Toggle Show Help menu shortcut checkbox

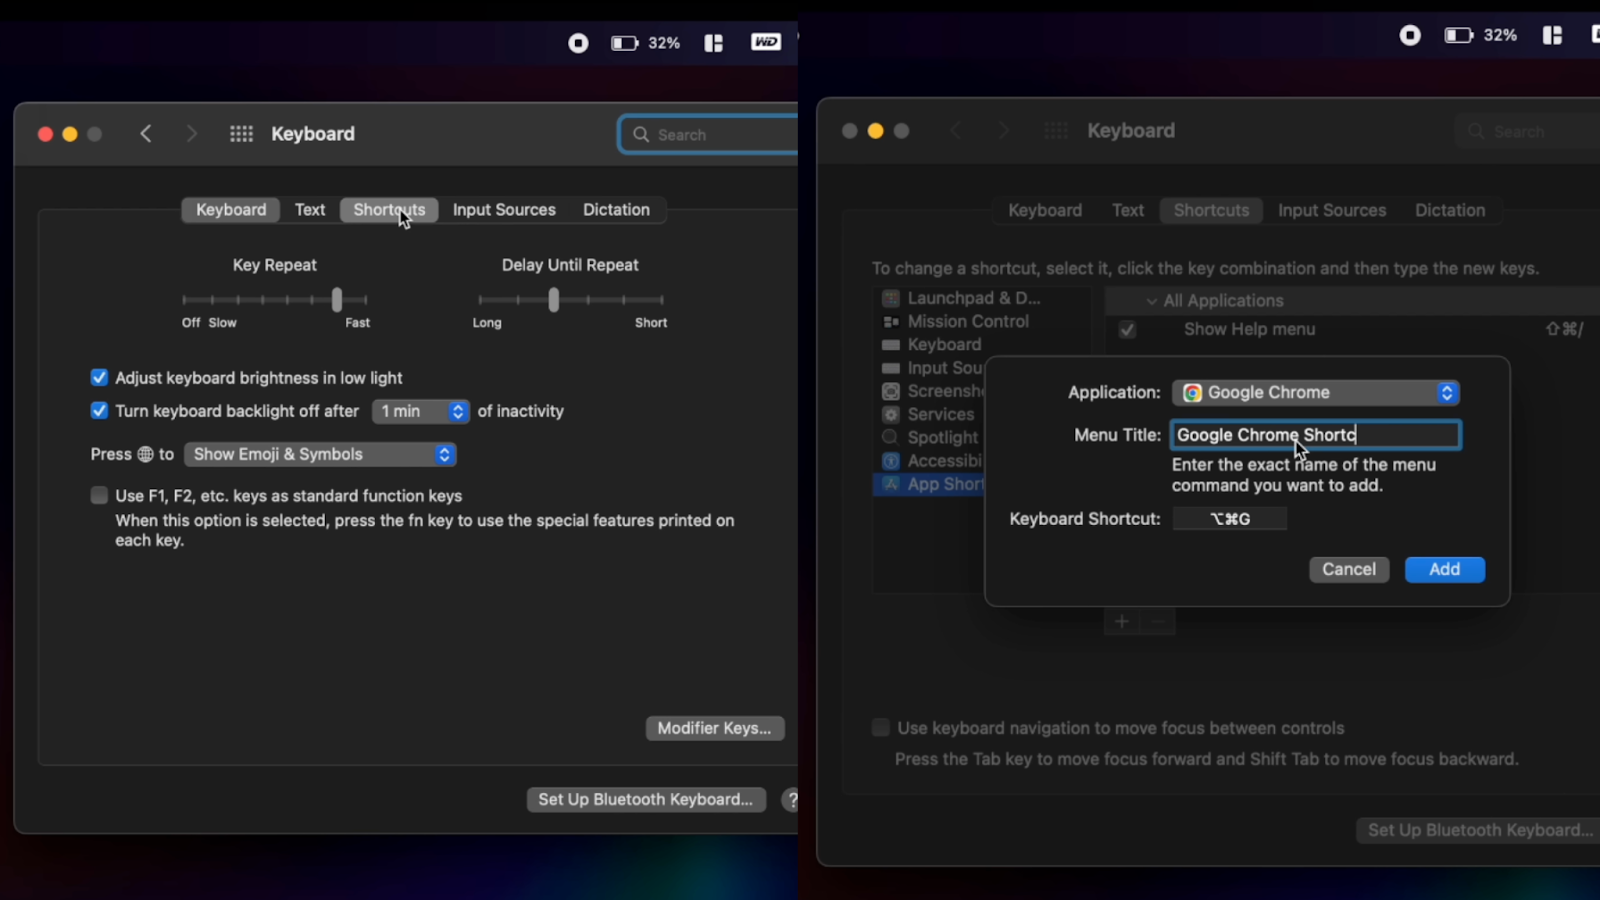coord(1127,330)
